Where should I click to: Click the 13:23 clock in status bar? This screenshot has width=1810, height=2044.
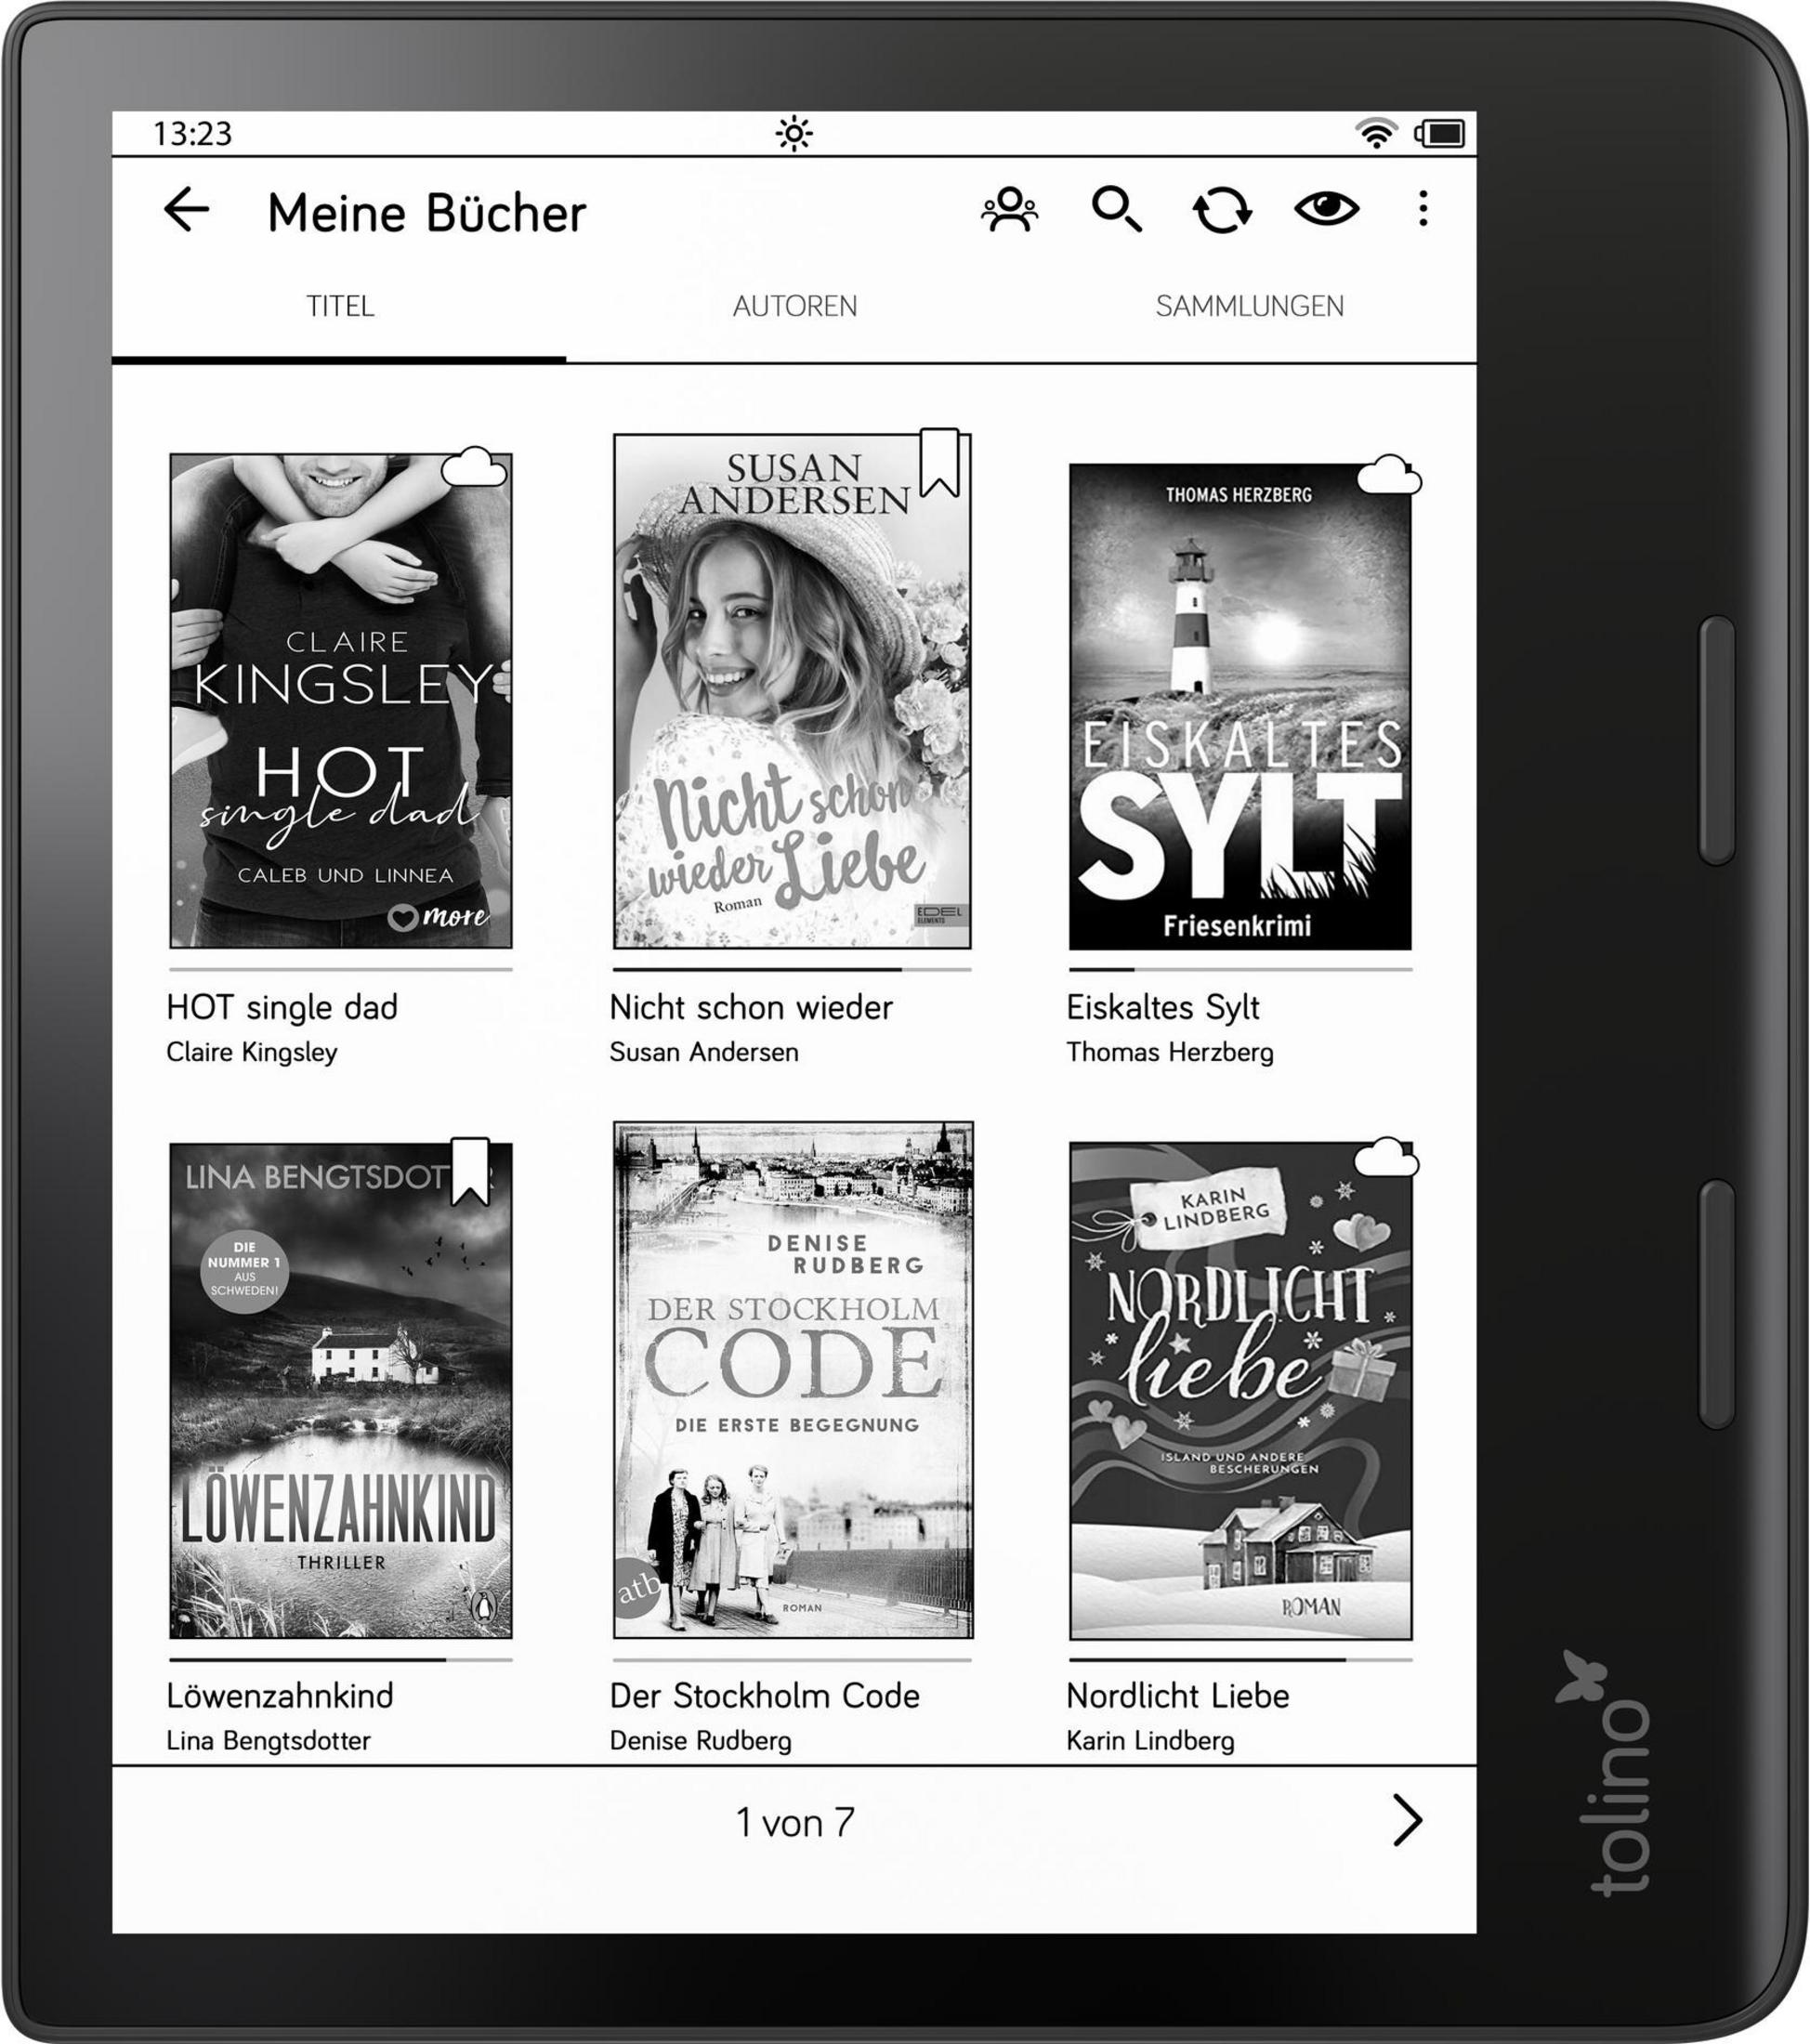pyautogui.click(x=192, y=133)
